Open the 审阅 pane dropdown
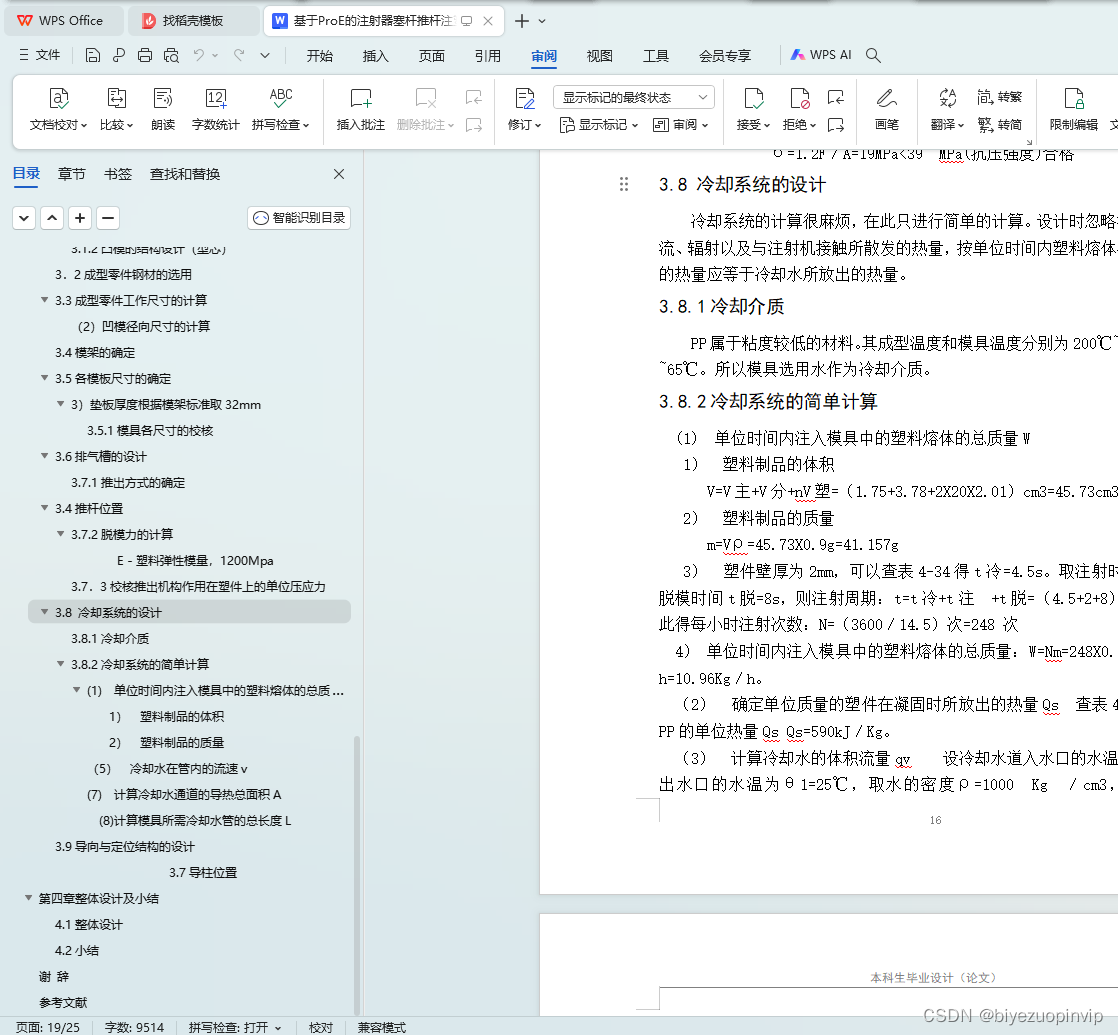The height and width of the screenshot is (1035, 1118). coord(680,125)
